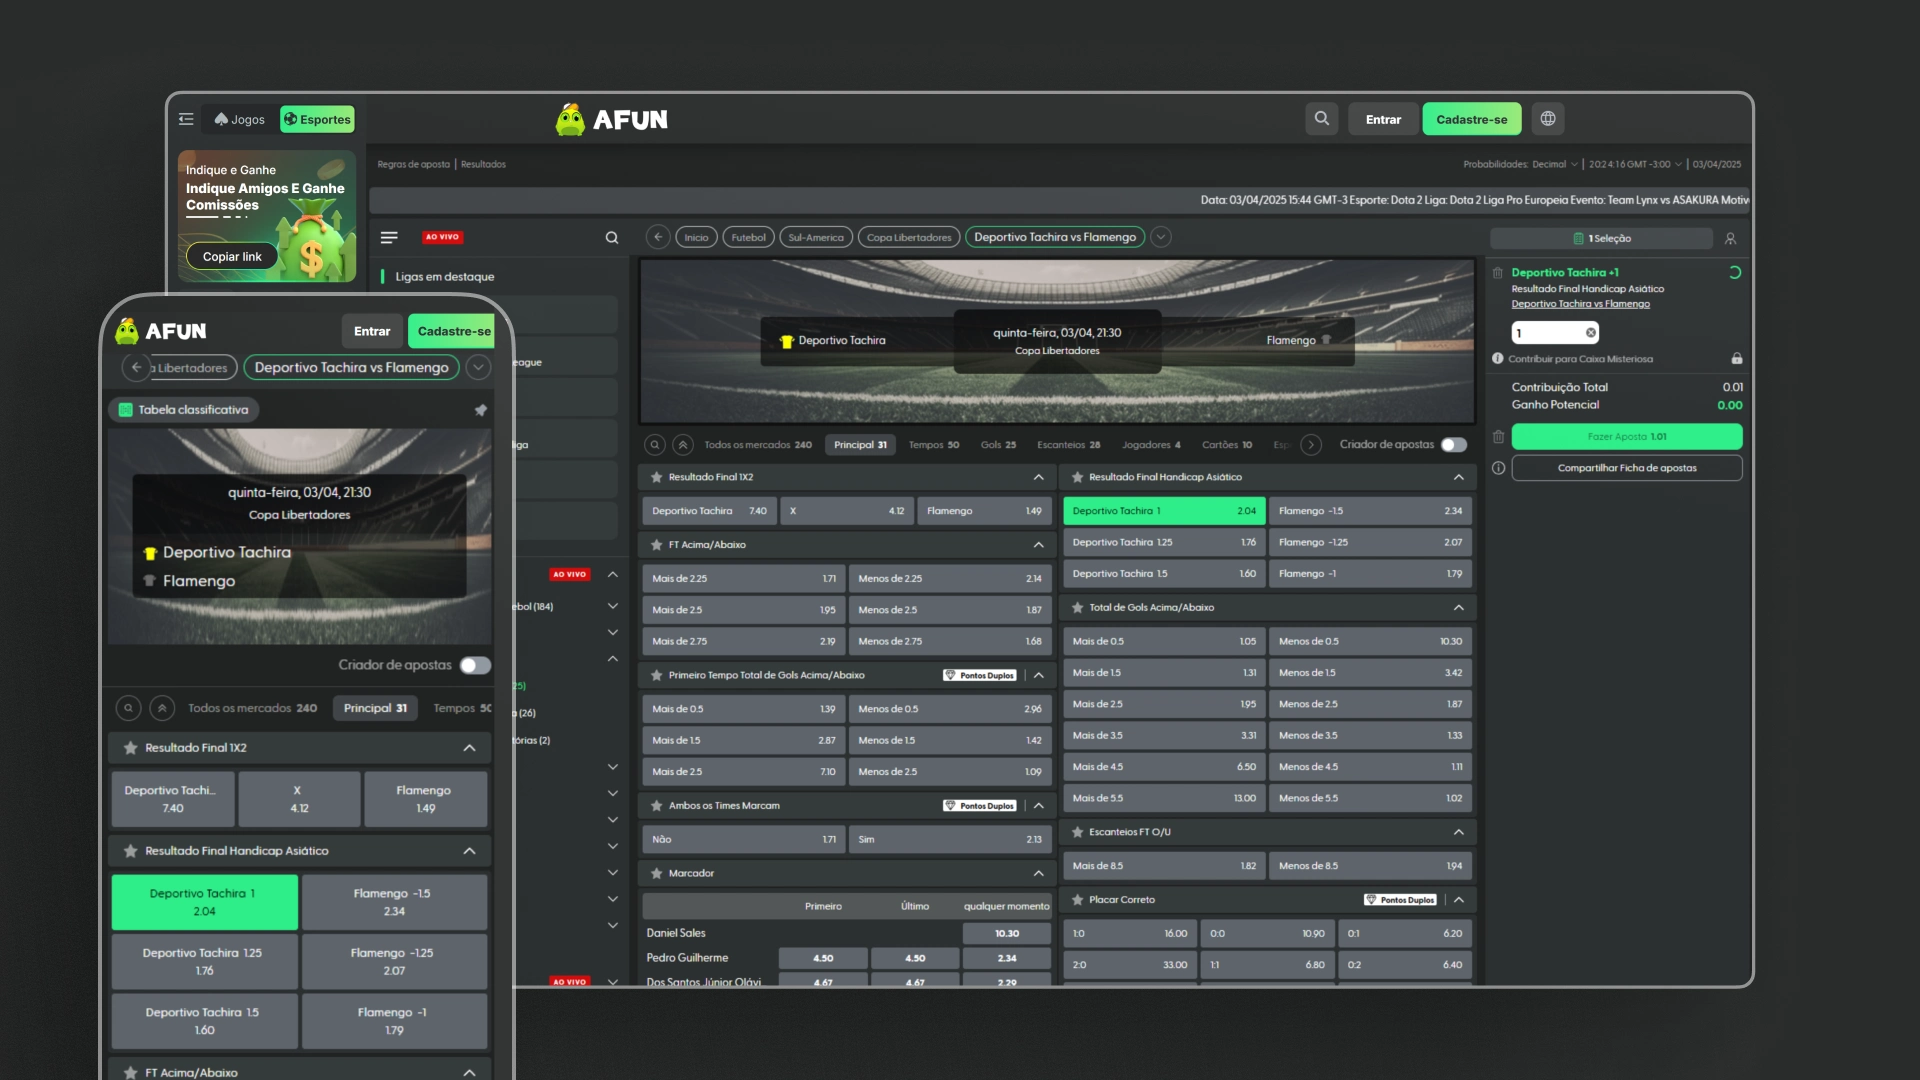Image resolution: width=1920 pixels, height=1080 pixels.
Task: Switch to Escanteios 28 tab
Action: tap(1068, 445)
